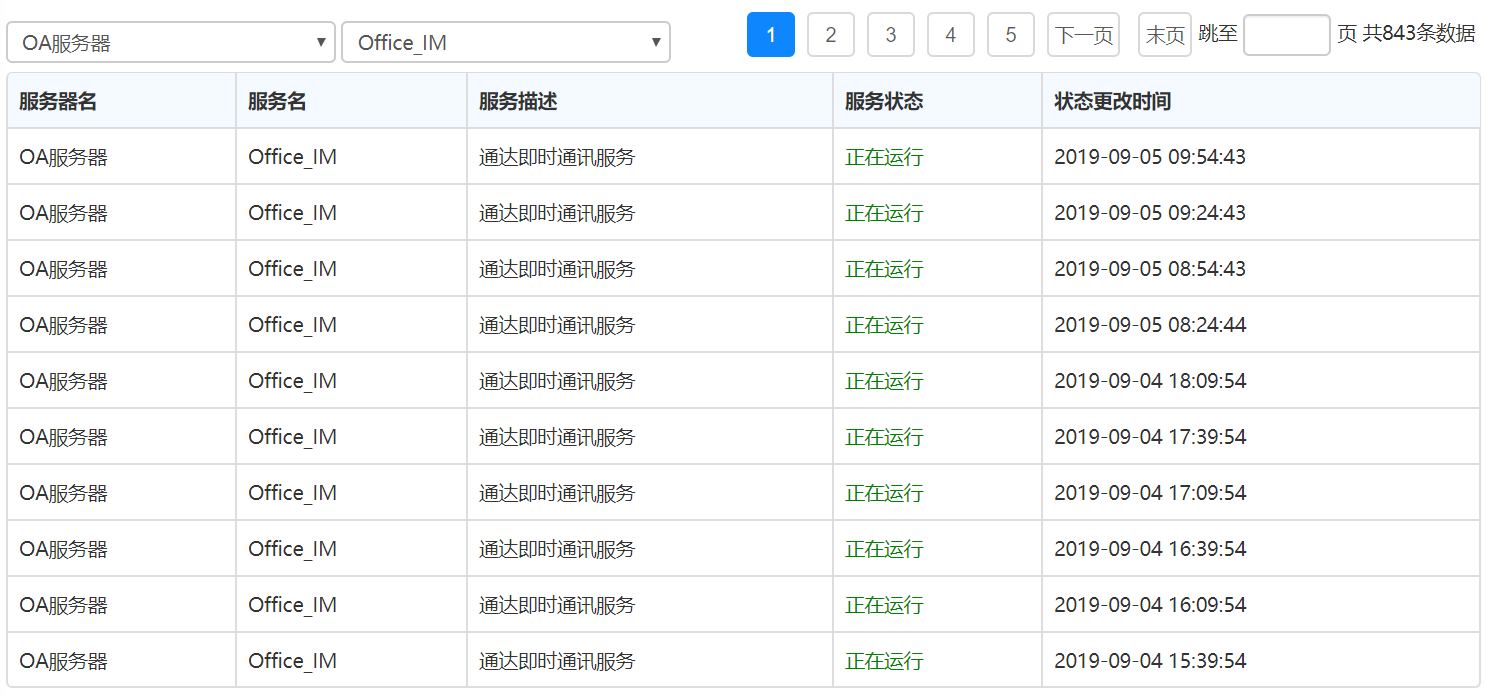This screenshot has height=696, width=1489.
Task: Select row with timestamp 2019-09-05 09:54:43
Action: (1150, 157)
